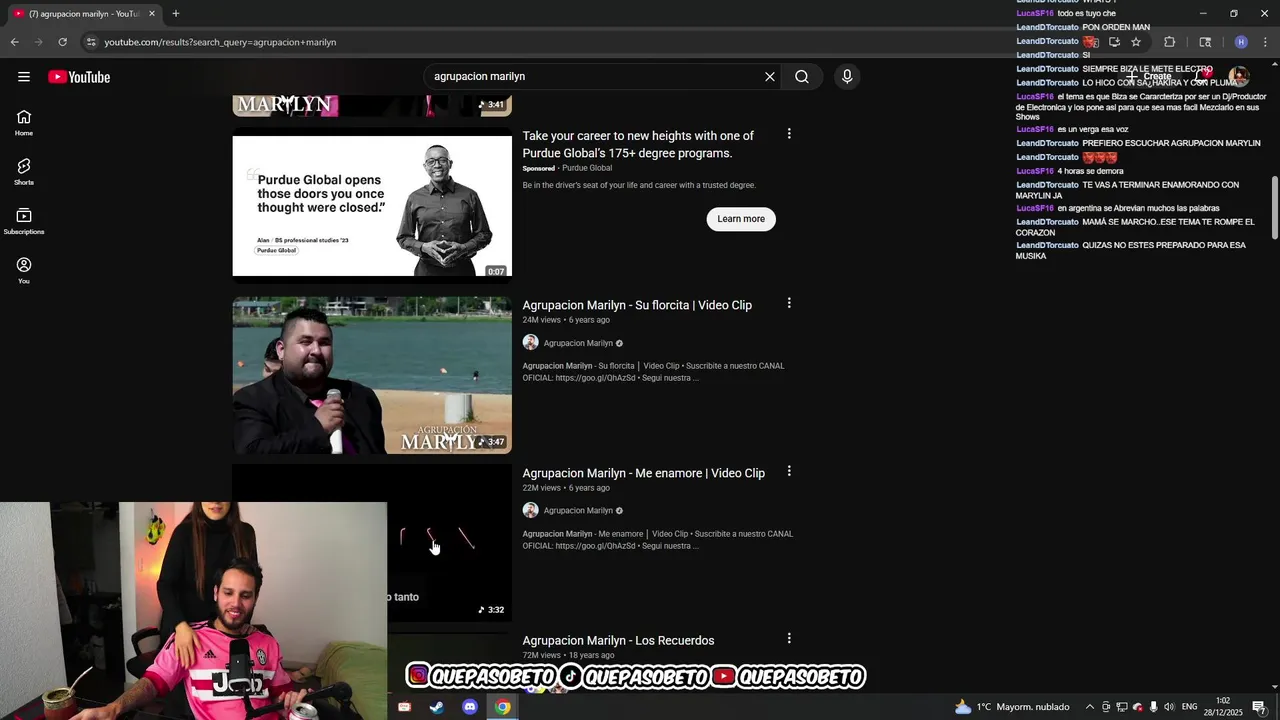Screen dimensions: 1280x720
Task: Click the magnifier search button
Action: pyautogui.click(x=802, y=77)
